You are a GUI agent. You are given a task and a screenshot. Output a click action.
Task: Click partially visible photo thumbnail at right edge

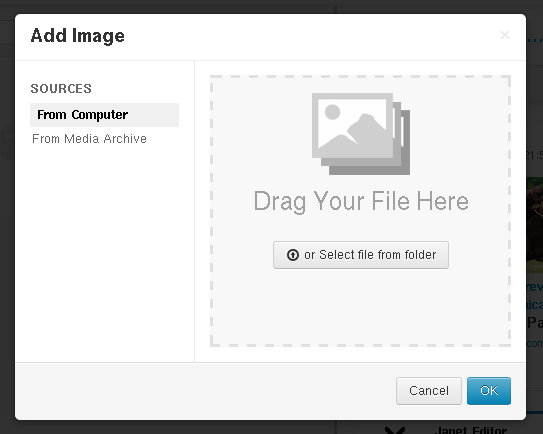[534, 225]
